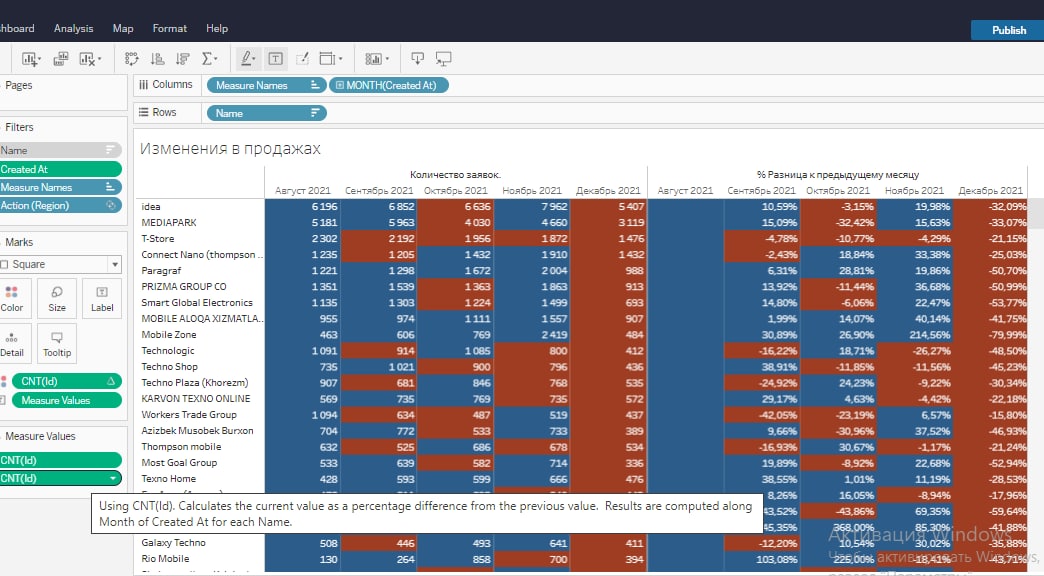Screen dimensions: 1044x576
Task: Select the Mobile Zone row label
Action: coord(168,334)
